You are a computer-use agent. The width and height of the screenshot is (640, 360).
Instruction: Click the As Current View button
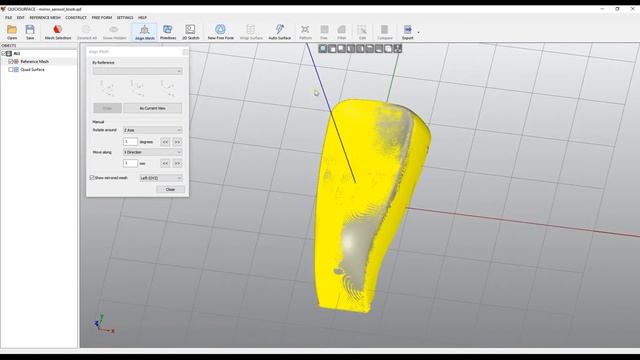click(153, 108)
